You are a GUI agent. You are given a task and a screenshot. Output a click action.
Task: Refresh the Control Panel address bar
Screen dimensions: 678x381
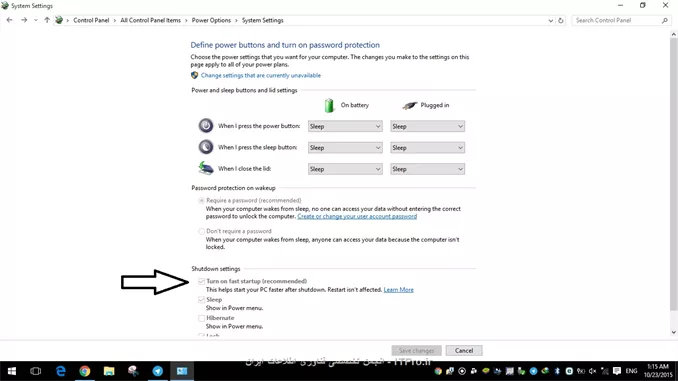pos(561,20)
